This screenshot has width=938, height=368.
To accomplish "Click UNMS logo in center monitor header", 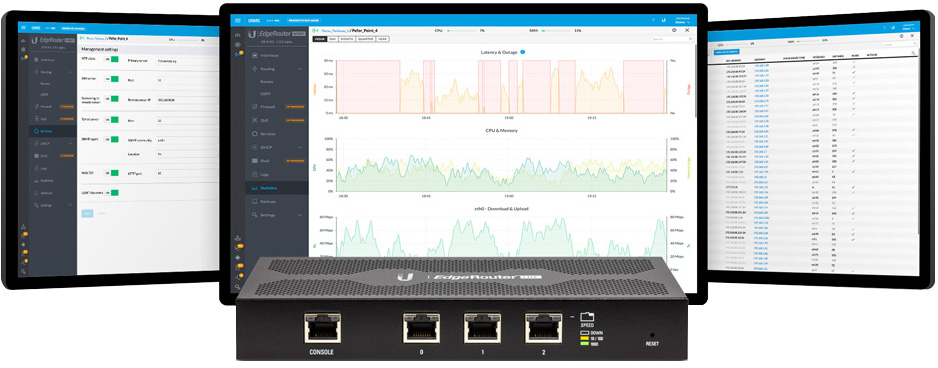I will (x=254, y=20).
